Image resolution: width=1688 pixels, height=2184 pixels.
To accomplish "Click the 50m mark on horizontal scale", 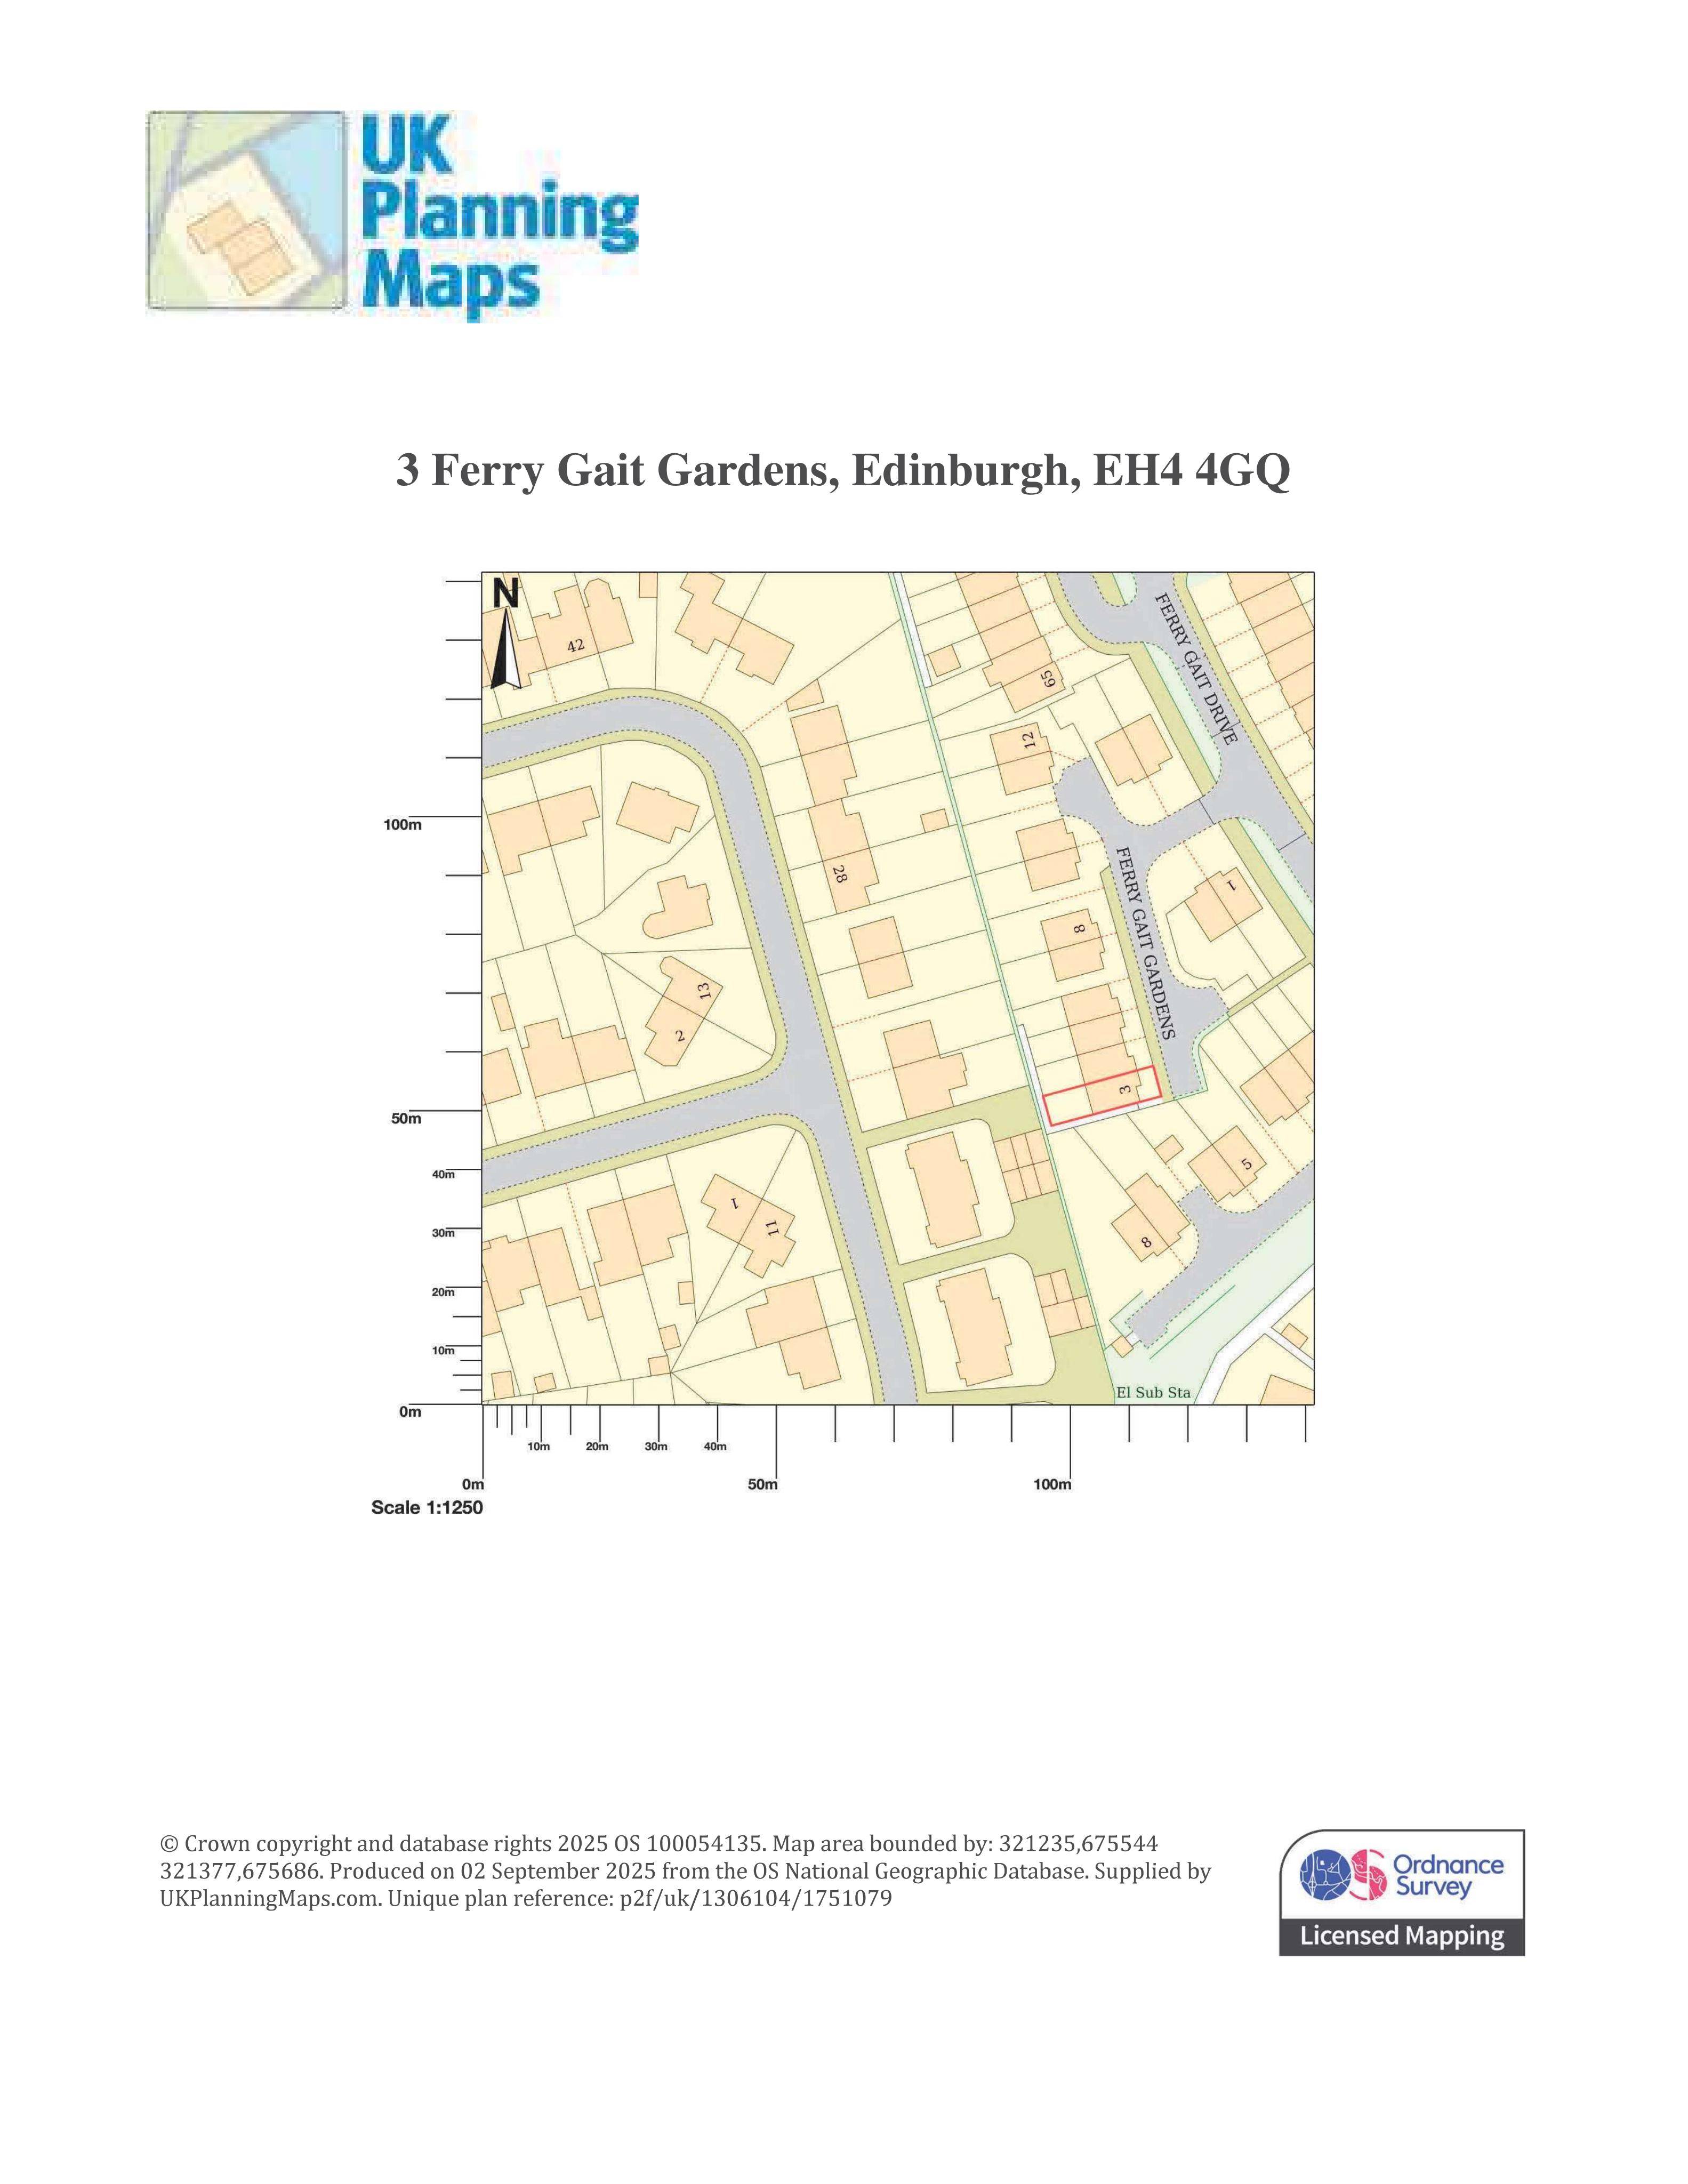I will (x=762, y=1485).
